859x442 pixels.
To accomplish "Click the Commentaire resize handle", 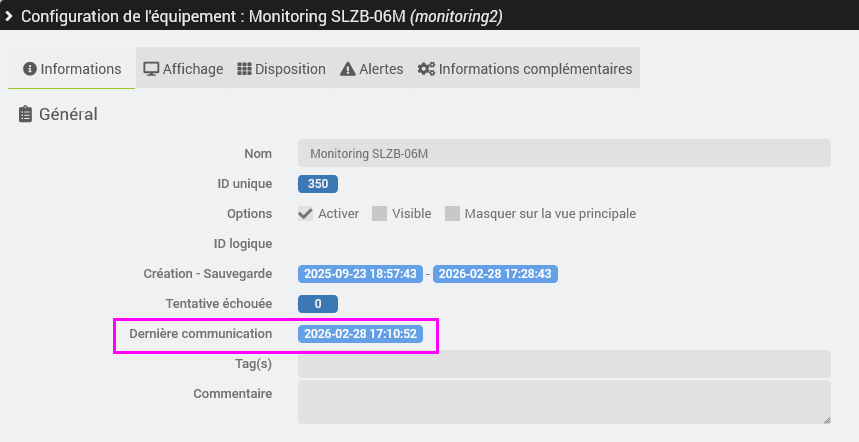I will [x=826, y=420].
